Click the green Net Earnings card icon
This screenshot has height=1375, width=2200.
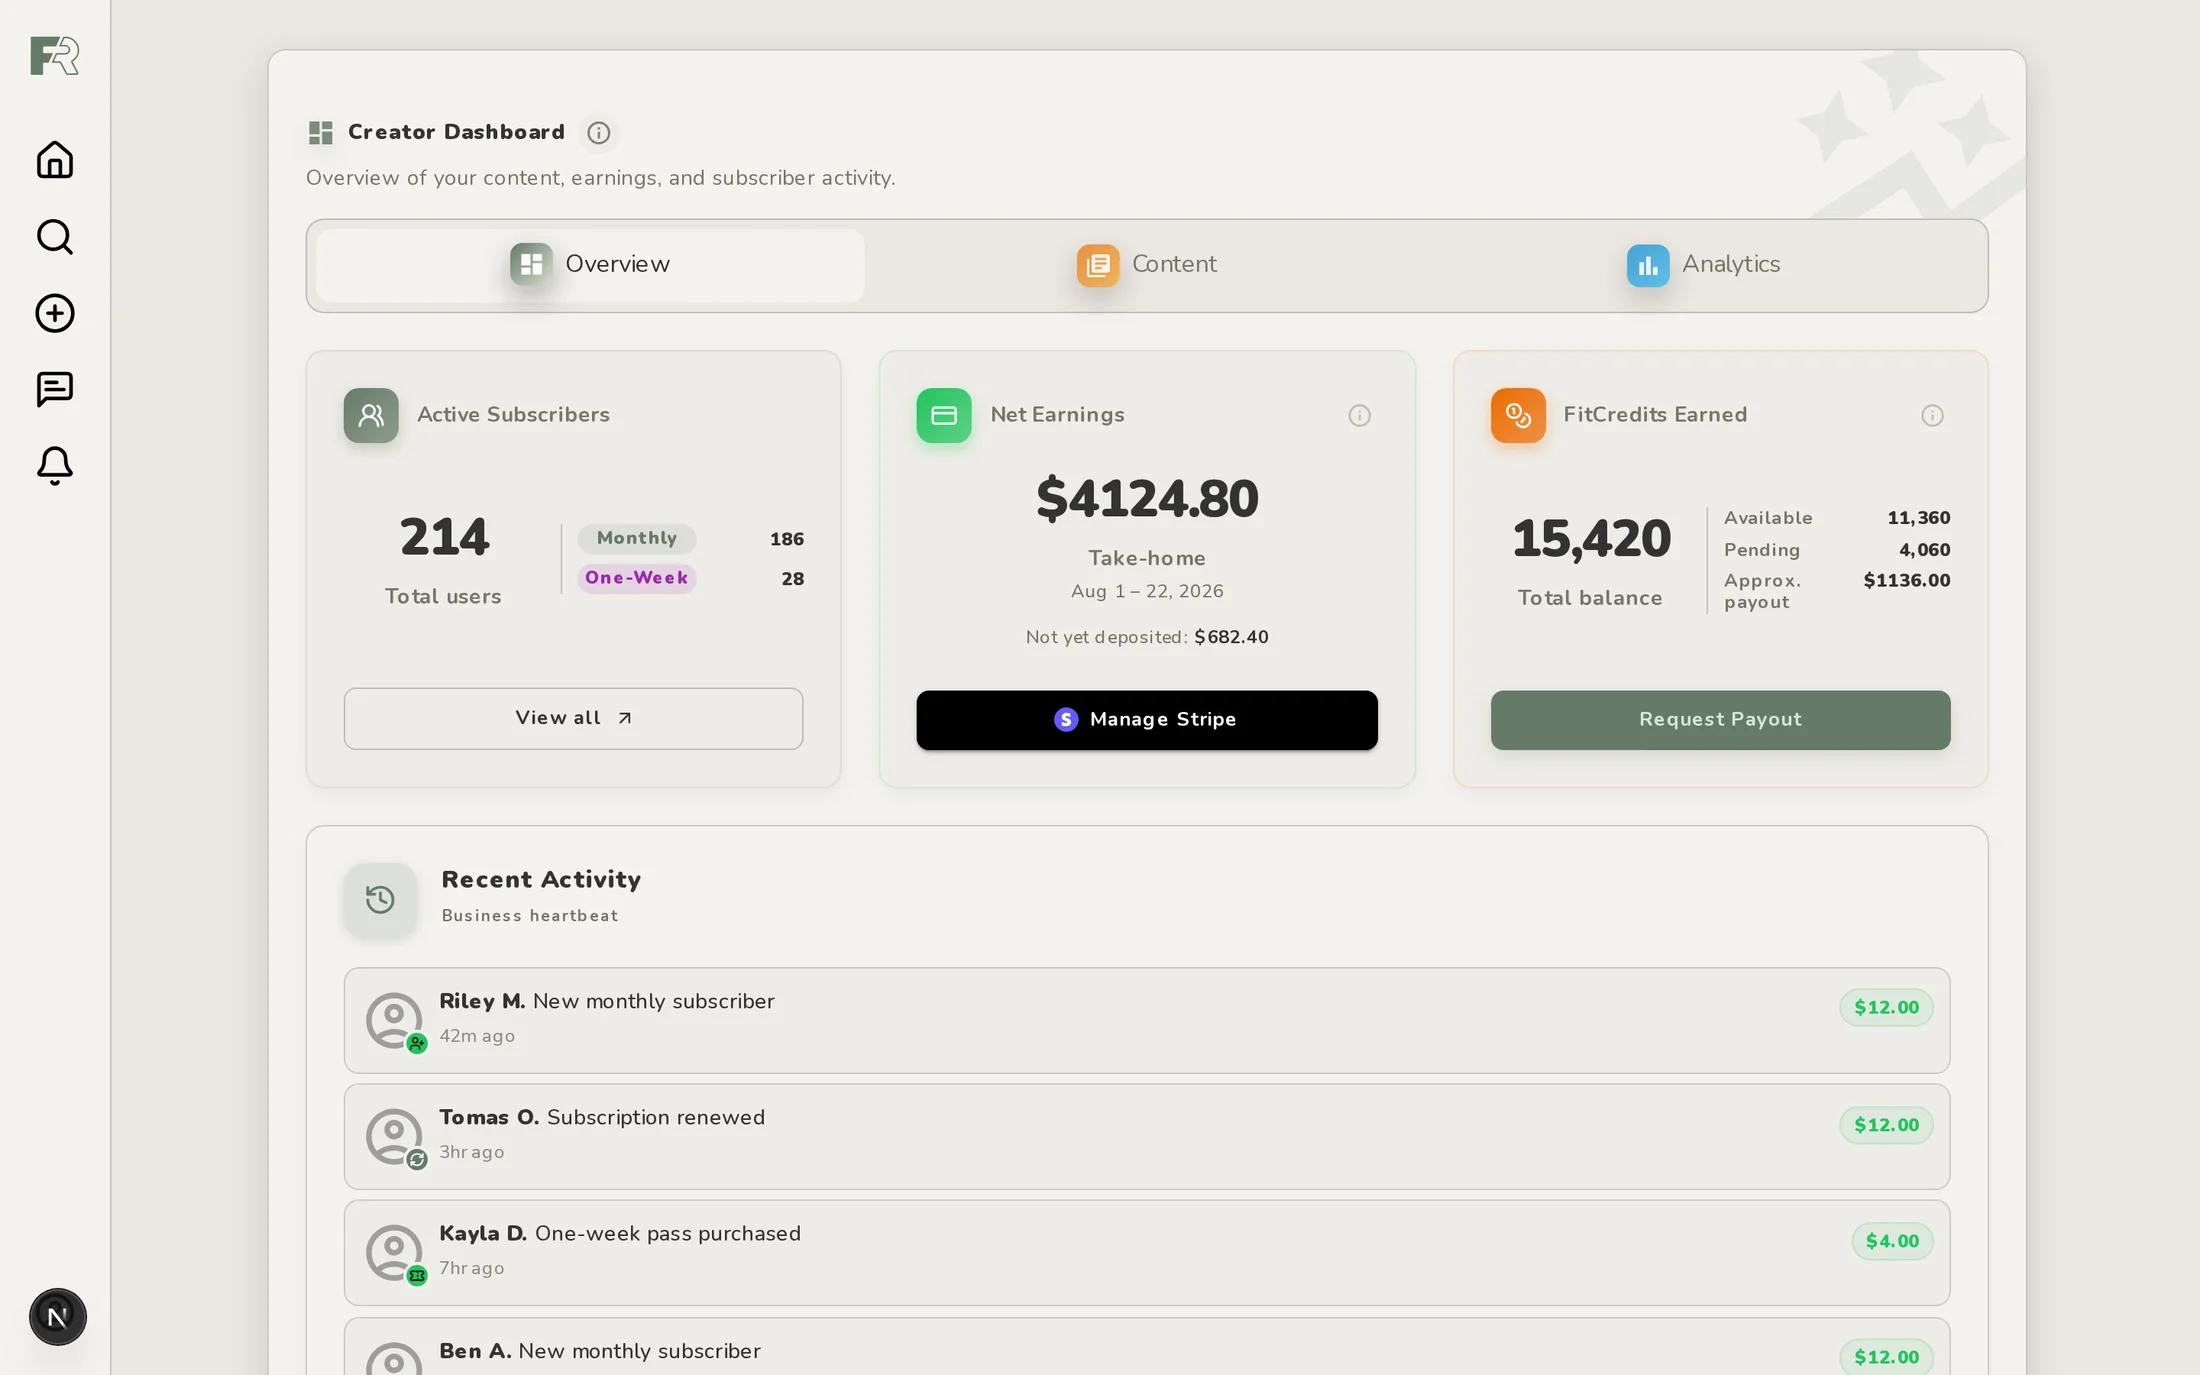tap(944, 415)
